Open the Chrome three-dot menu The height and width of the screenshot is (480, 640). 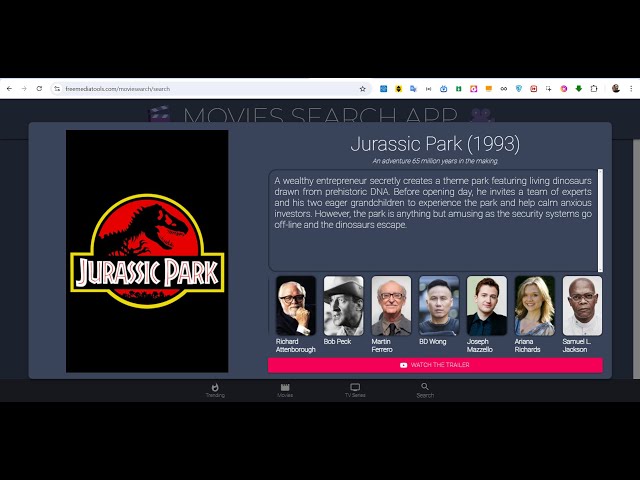pyautogui.click(x=631, y=88)
